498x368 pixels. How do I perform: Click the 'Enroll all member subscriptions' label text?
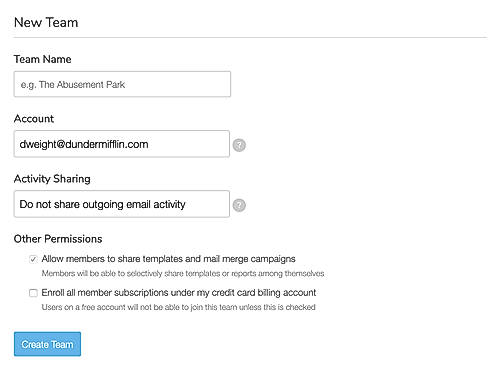[x=179, y=293]
